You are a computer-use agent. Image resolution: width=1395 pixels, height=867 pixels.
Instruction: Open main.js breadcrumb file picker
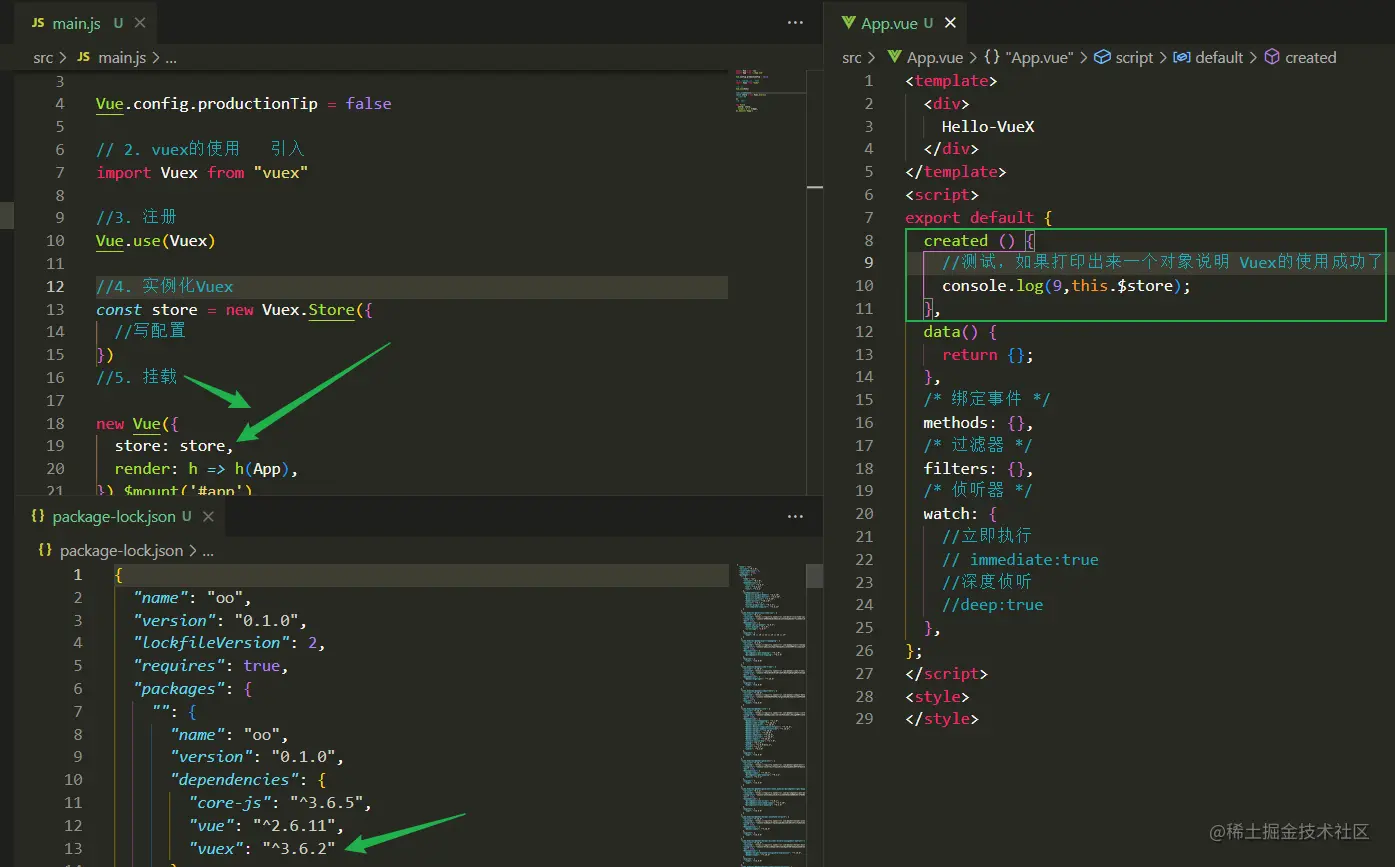click(122, 58)
